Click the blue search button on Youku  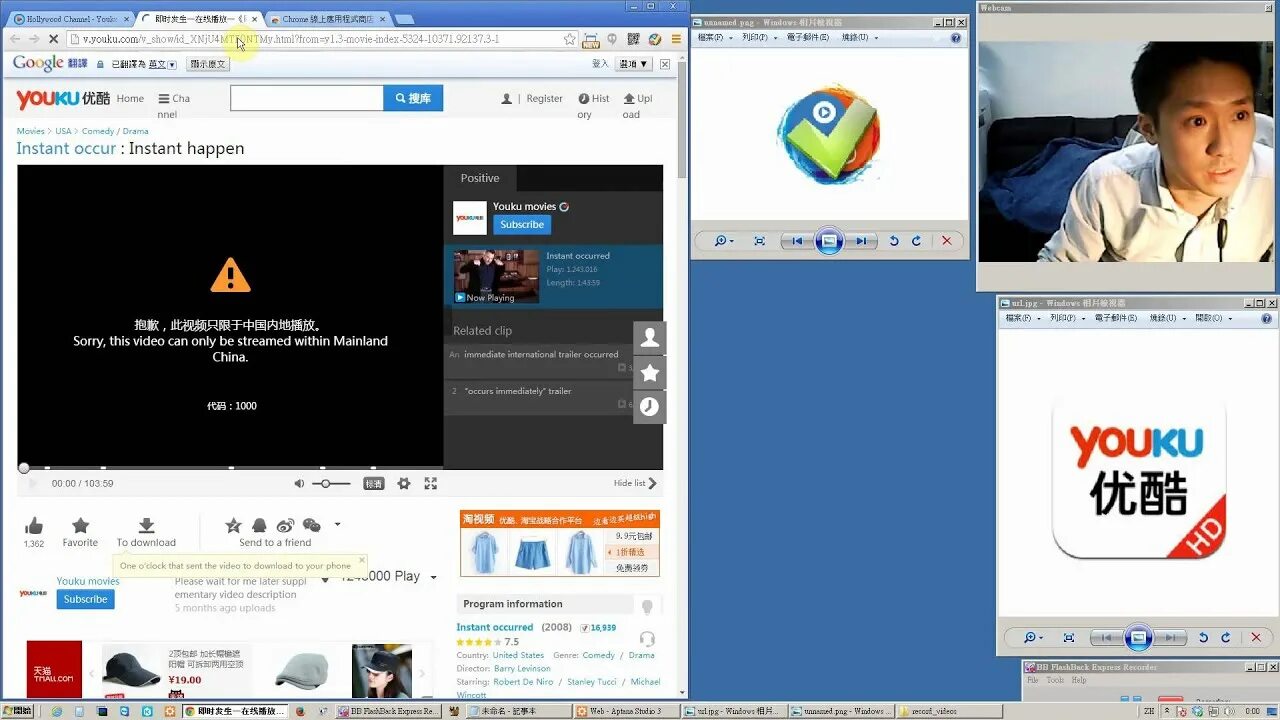(413, 98)
